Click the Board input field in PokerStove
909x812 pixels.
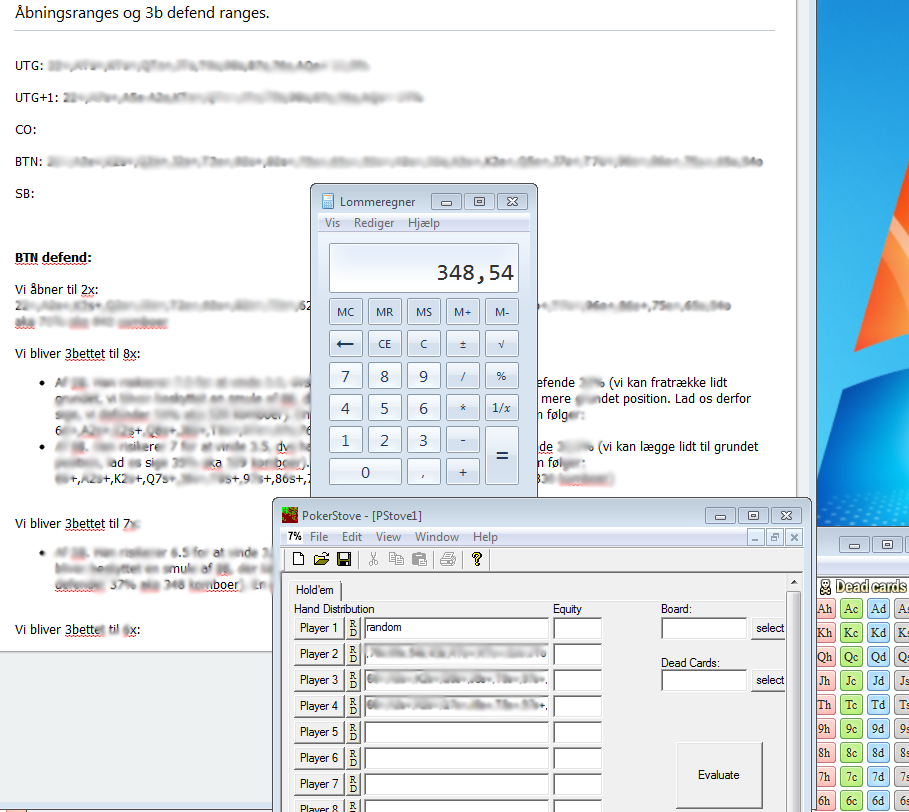(x=704, y=628)
